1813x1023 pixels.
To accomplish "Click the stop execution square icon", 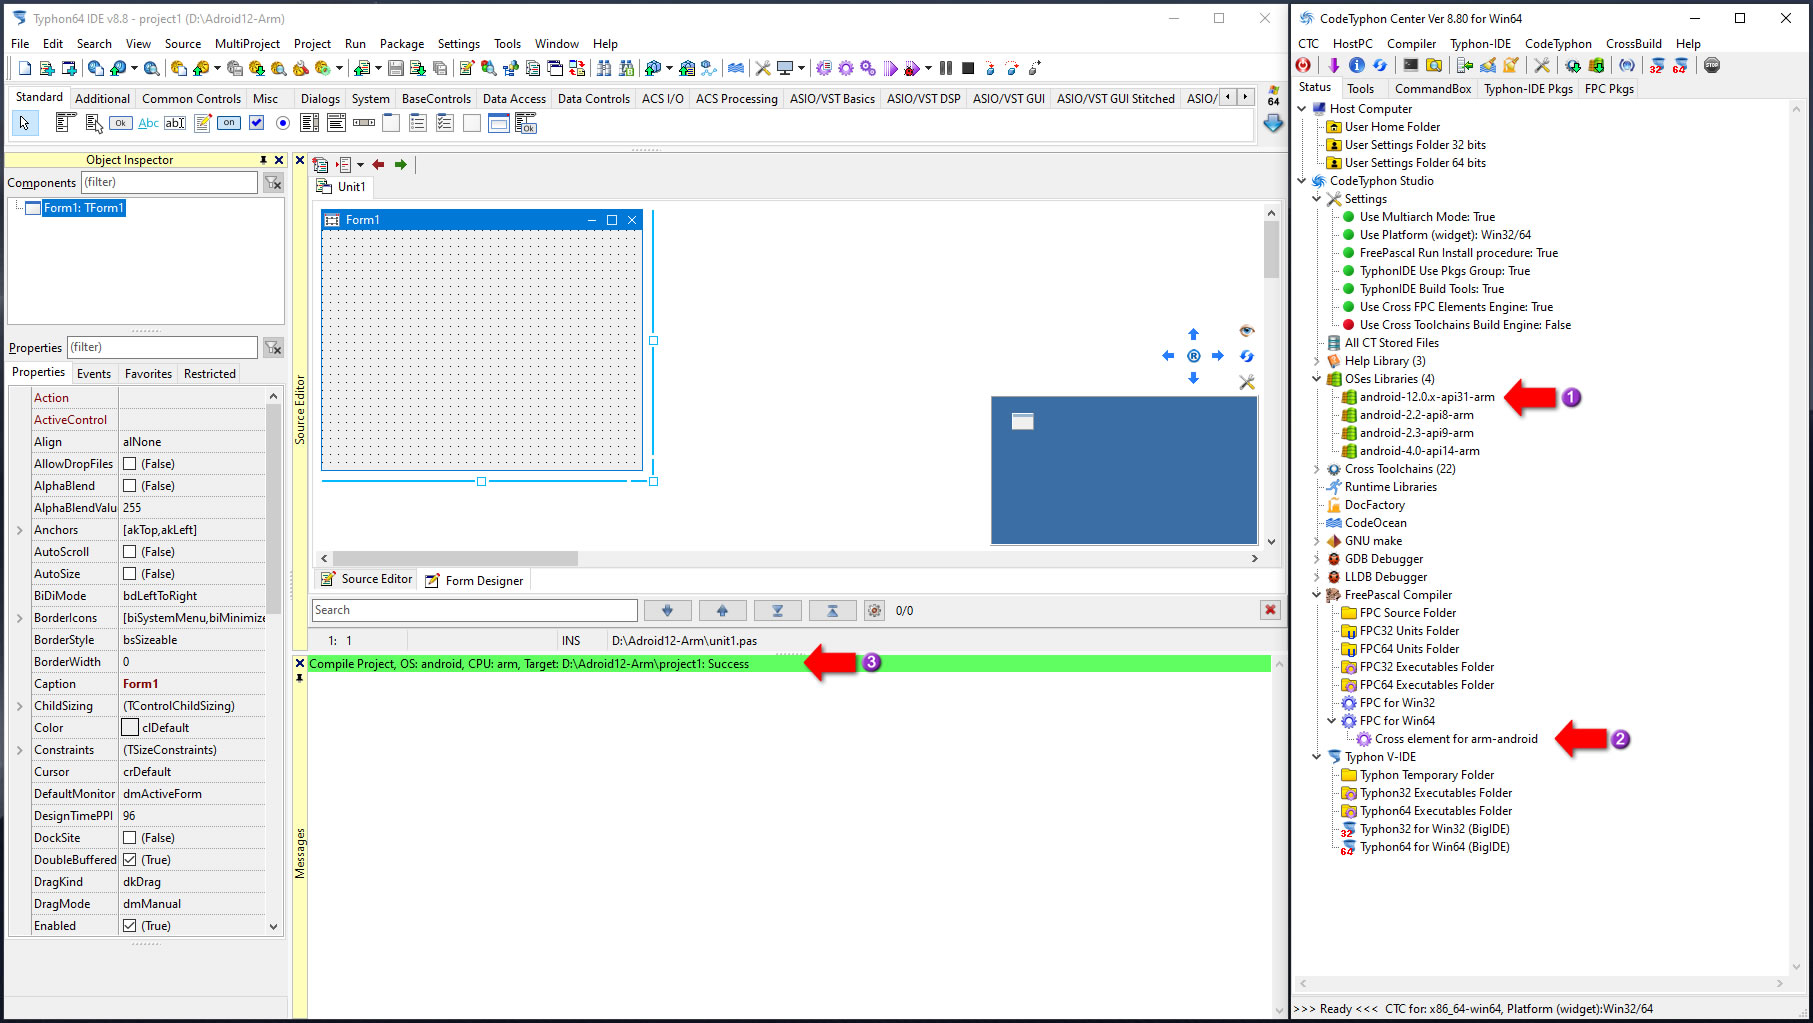I will pos(968,68).
